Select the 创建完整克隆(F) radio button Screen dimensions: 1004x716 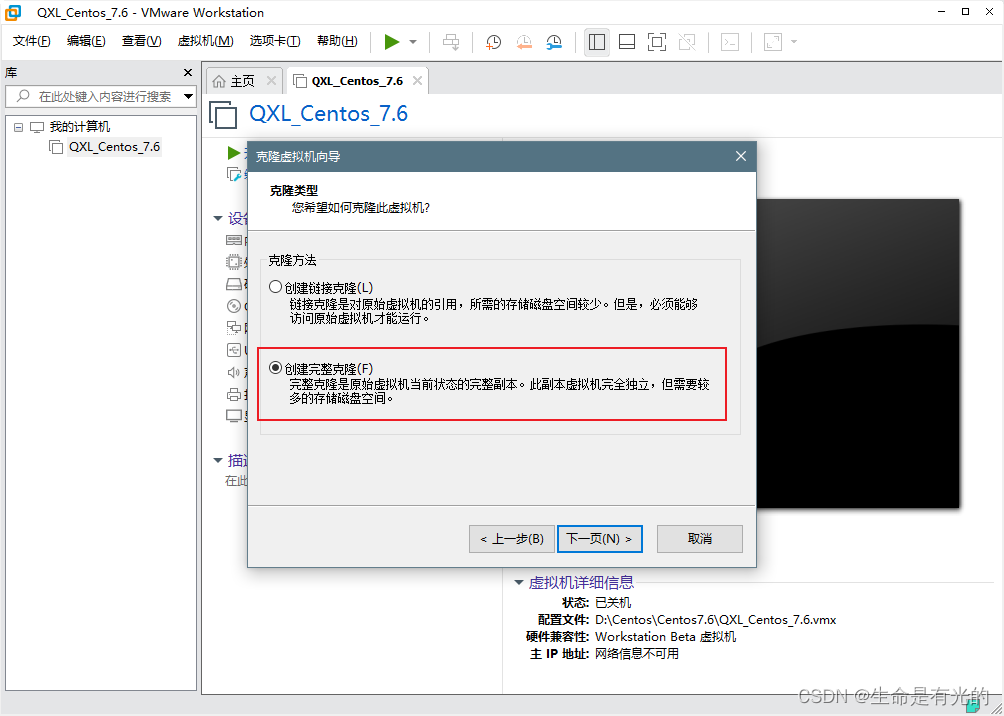(x=275, y=368)
